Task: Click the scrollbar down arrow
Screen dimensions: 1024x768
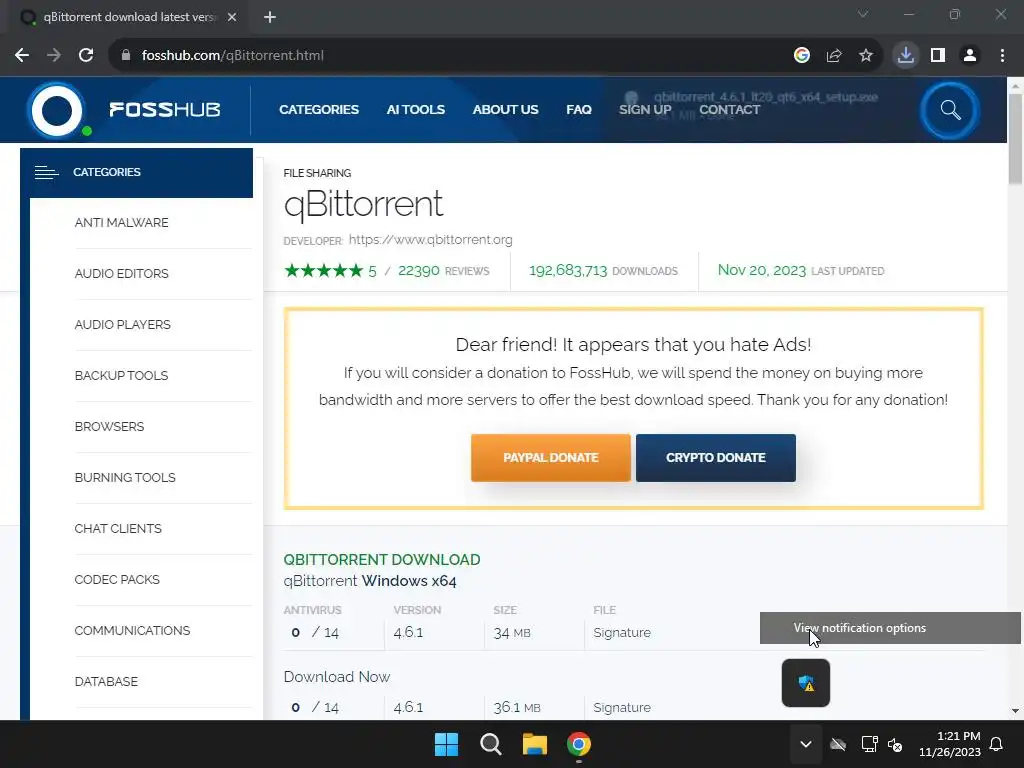Action: click(1015, 711)
